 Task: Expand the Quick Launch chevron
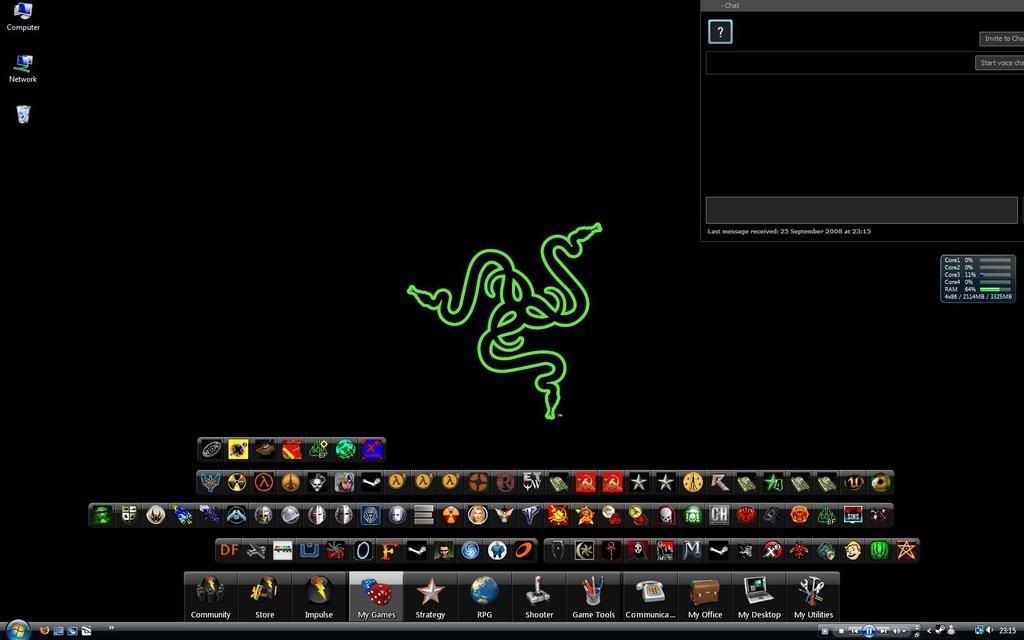pos(111,628)
